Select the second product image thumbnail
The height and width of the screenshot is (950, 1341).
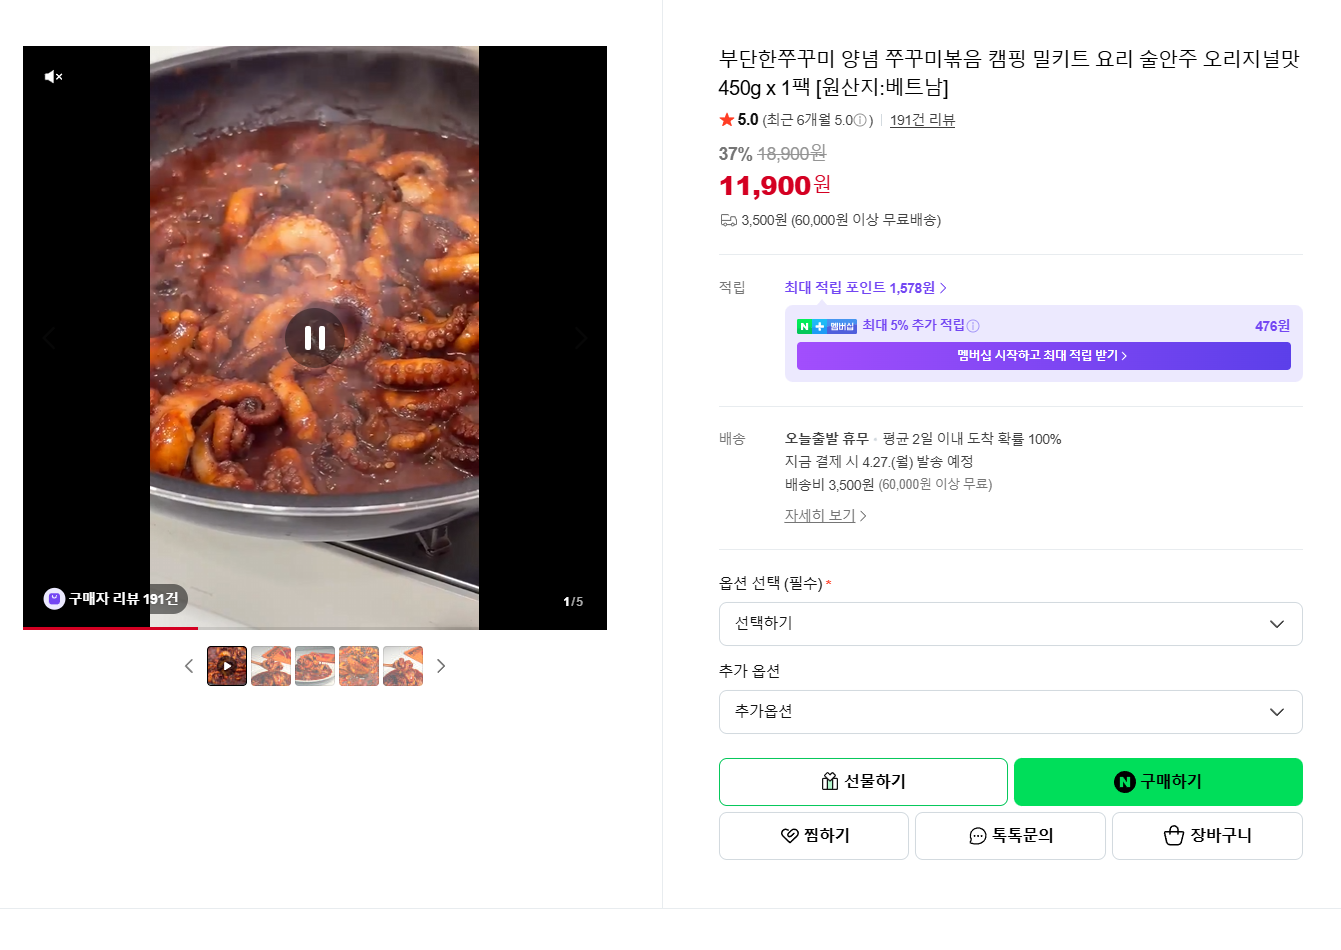[270, 665]
